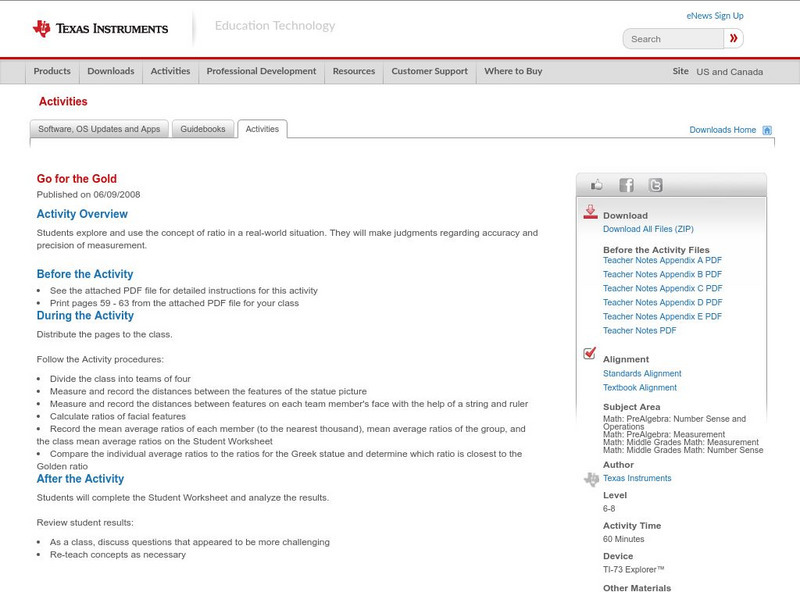
Task: Open Teacher Notes Appendix A PDF
Action: tap(662, 260)
